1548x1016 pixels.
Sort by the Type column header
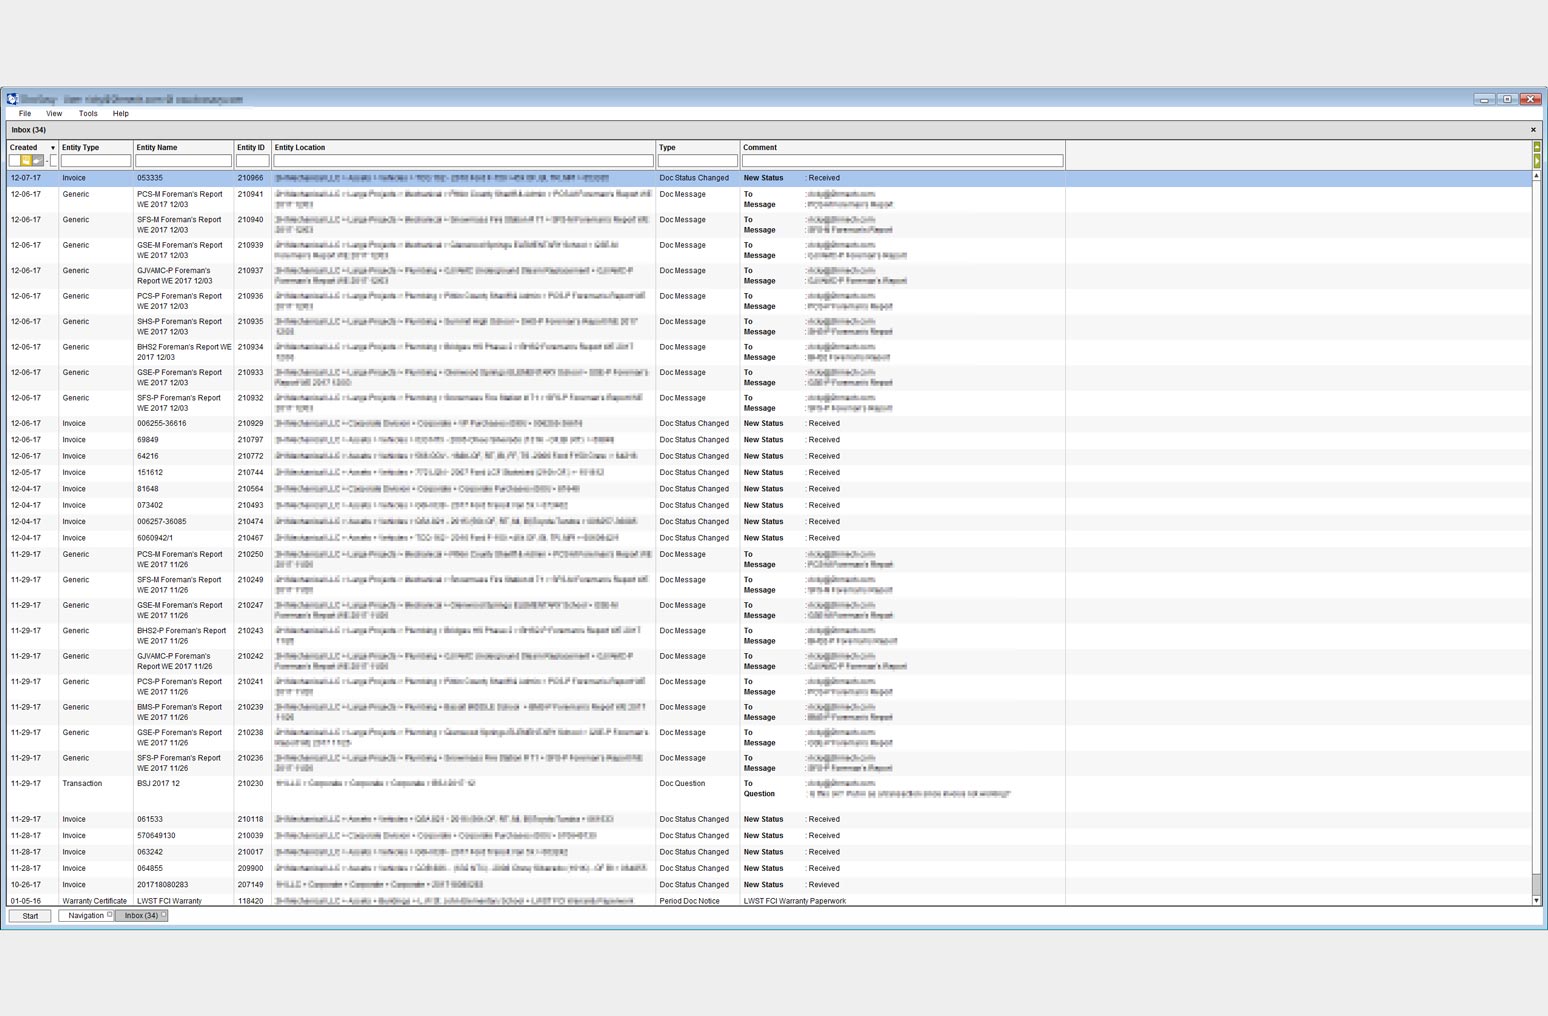697,148
